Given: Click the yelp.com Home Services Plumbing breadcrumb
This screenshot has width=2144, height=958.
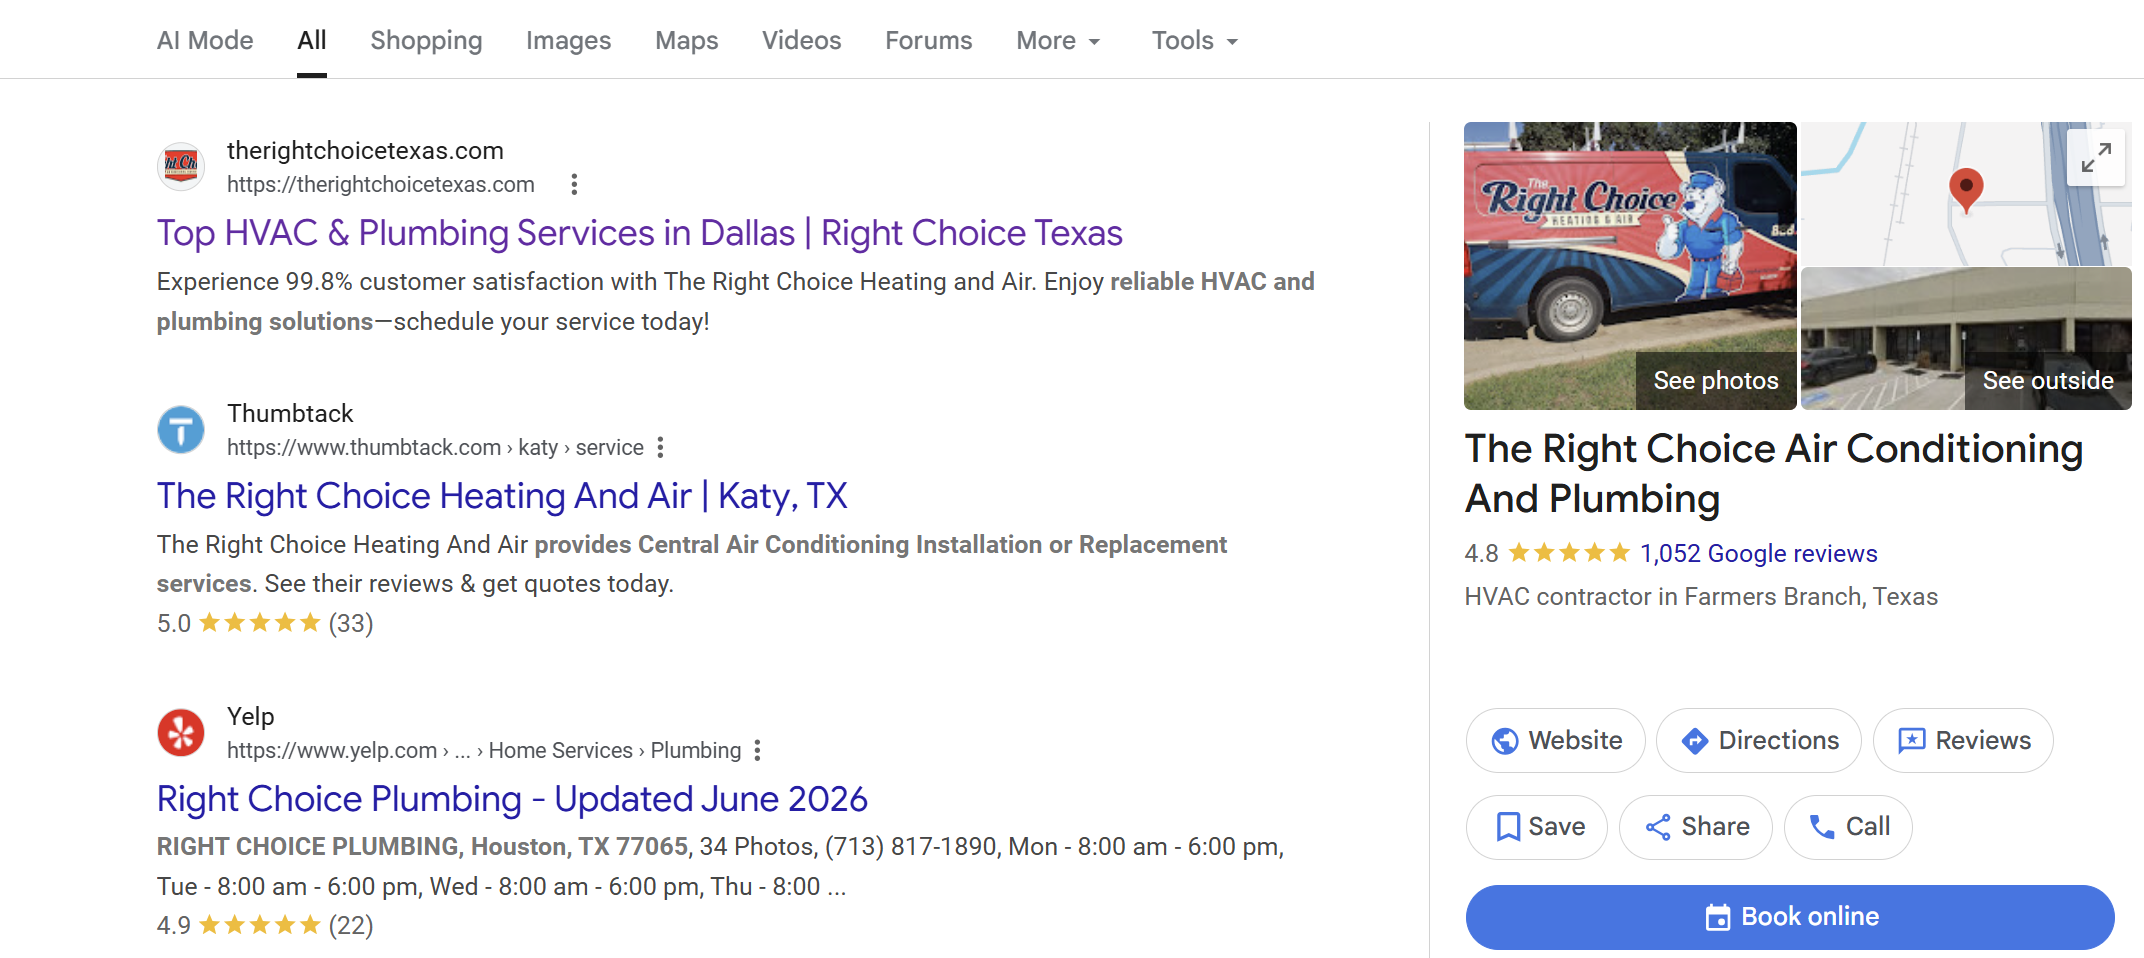Looking at the screenshot, I should [484, 751].
